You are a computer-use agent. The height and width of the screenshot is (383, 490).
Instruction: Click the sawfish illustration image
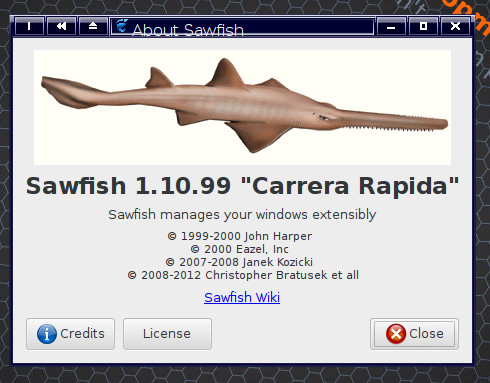point(242,107)
